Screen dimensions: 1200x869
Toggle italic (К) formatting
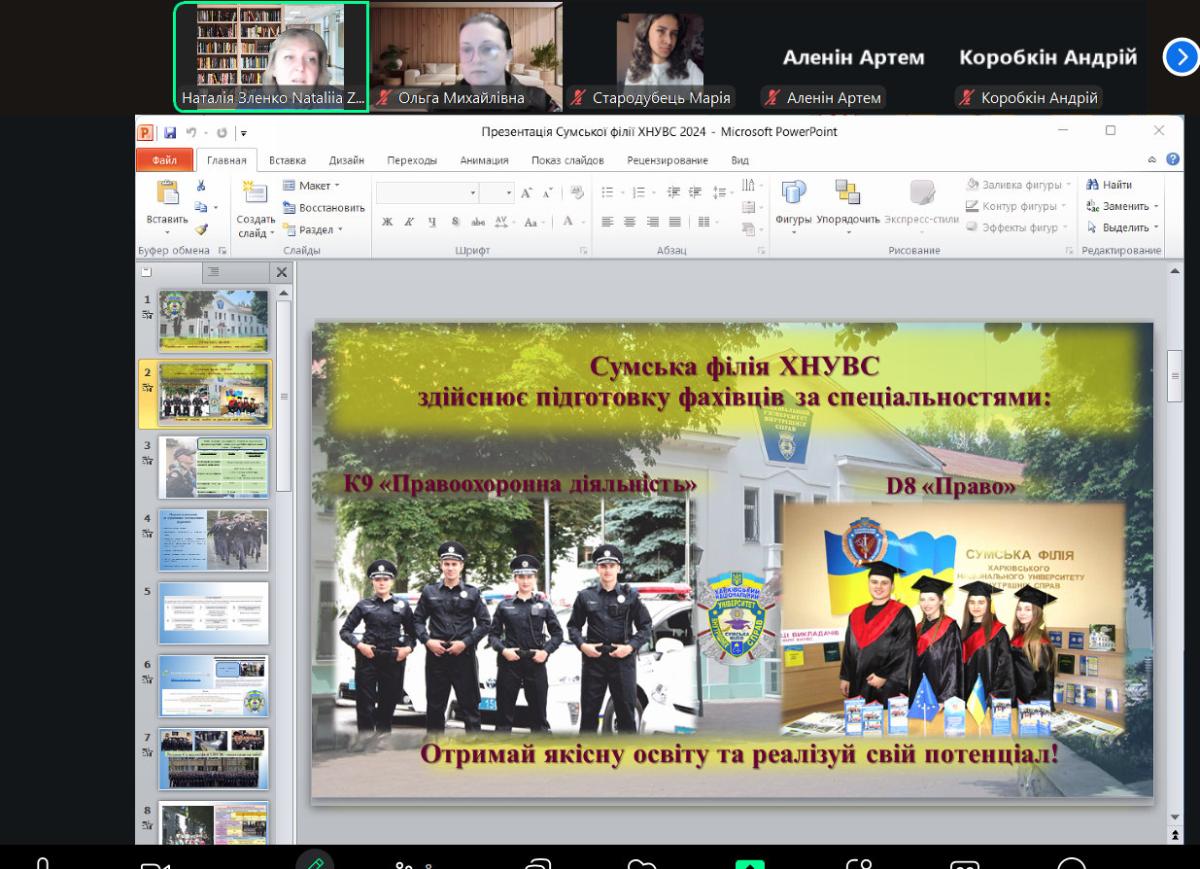[409, 222]
